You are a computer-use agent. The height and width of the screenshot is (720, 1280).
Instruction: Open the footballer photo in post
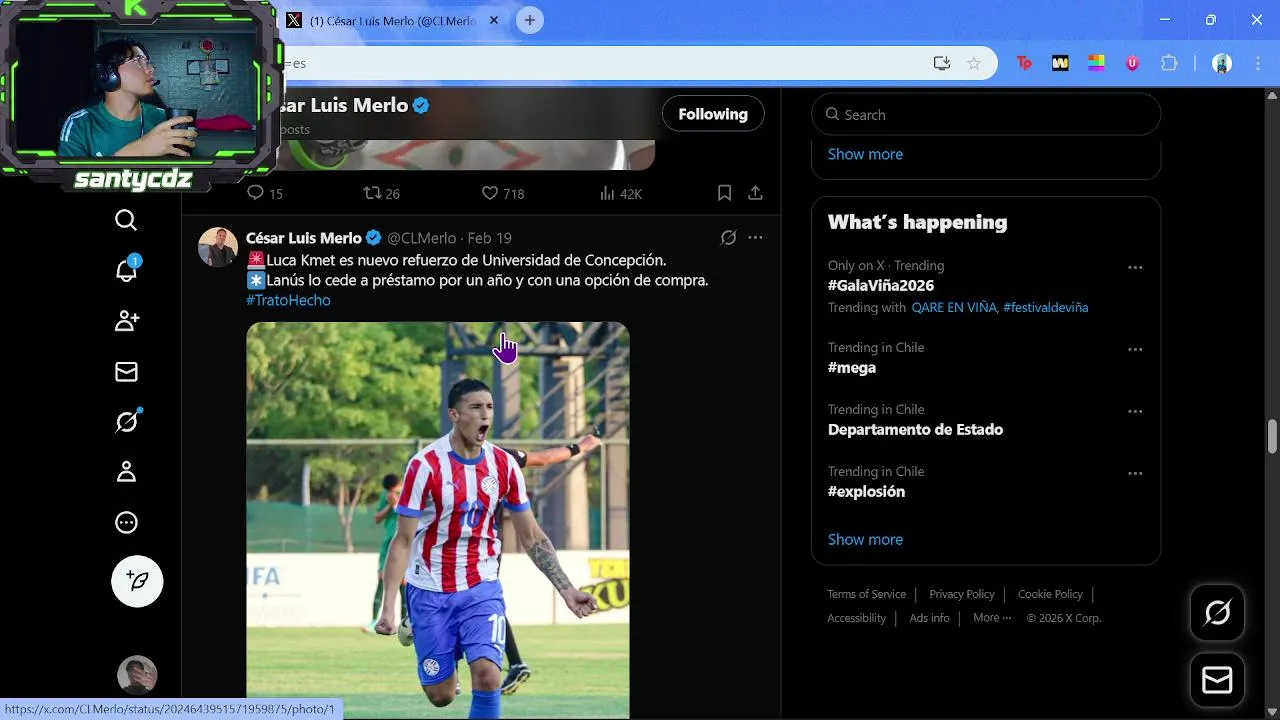(438, 520)
